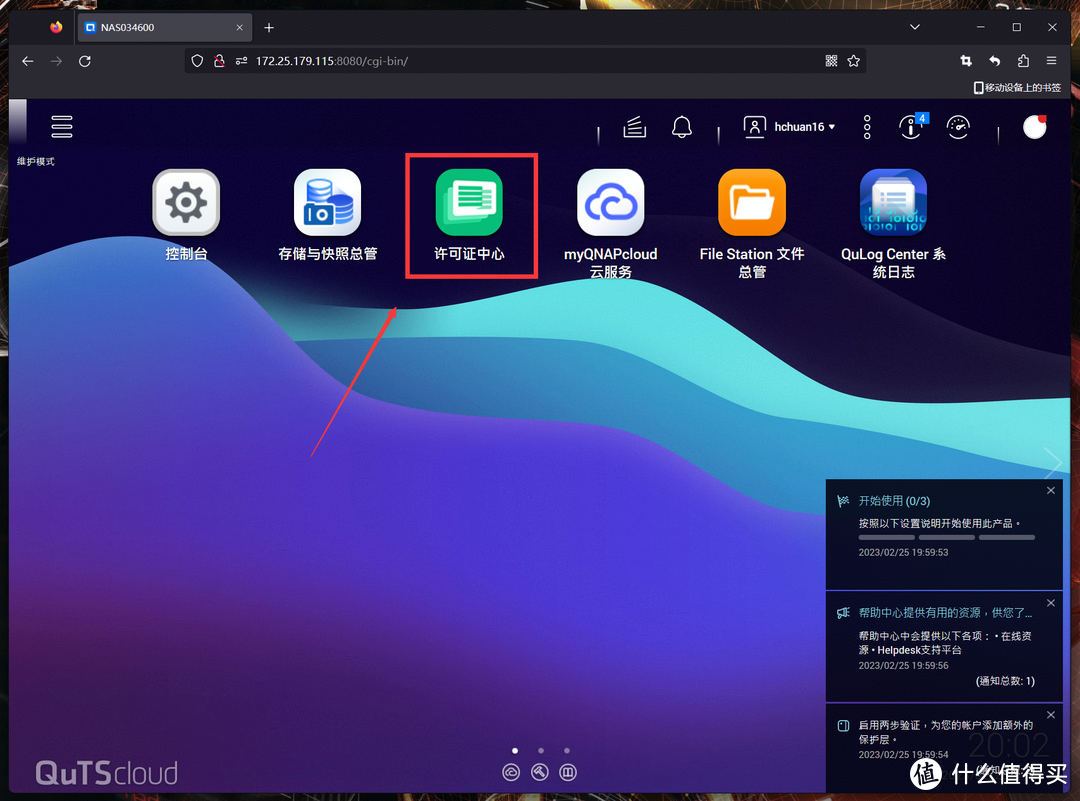Select the second desktop page dot
This screenshot has width=1080, height=801.
[x=541, y=751]
